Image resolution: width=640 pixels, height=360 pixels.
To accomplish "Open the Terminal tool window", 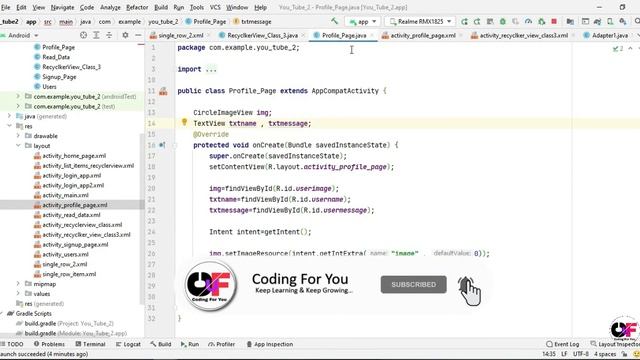I will (90, 344).
